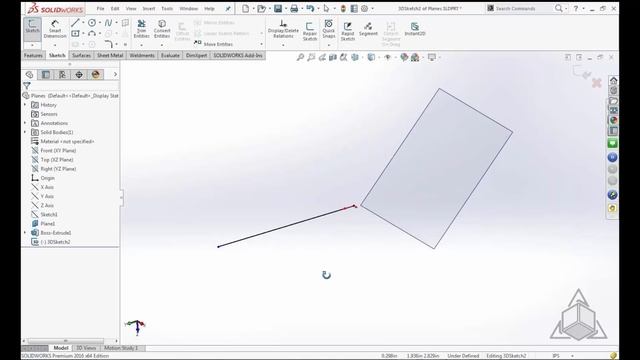Open the Insert menu
The image size is (640, 360).
(149, 9)
